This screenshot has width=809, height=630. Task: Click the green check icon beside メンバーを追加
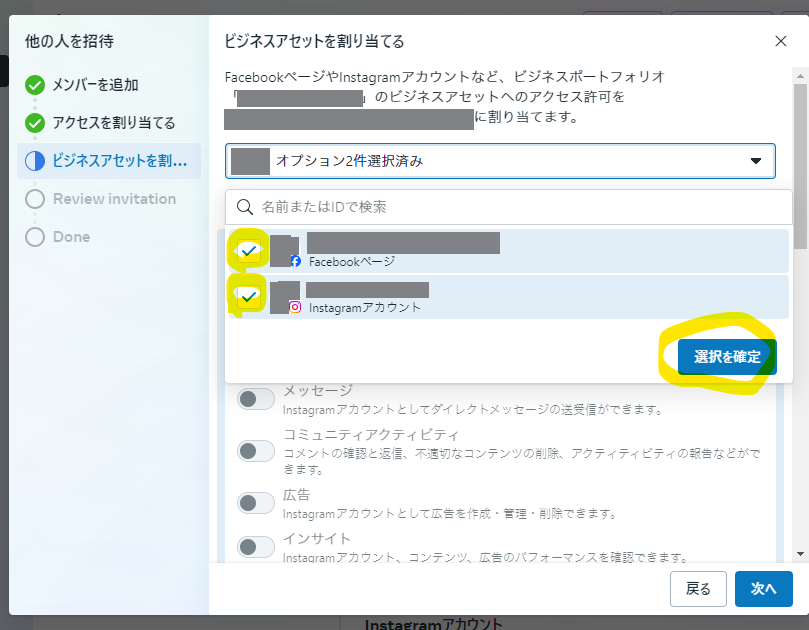coord(35,85)
